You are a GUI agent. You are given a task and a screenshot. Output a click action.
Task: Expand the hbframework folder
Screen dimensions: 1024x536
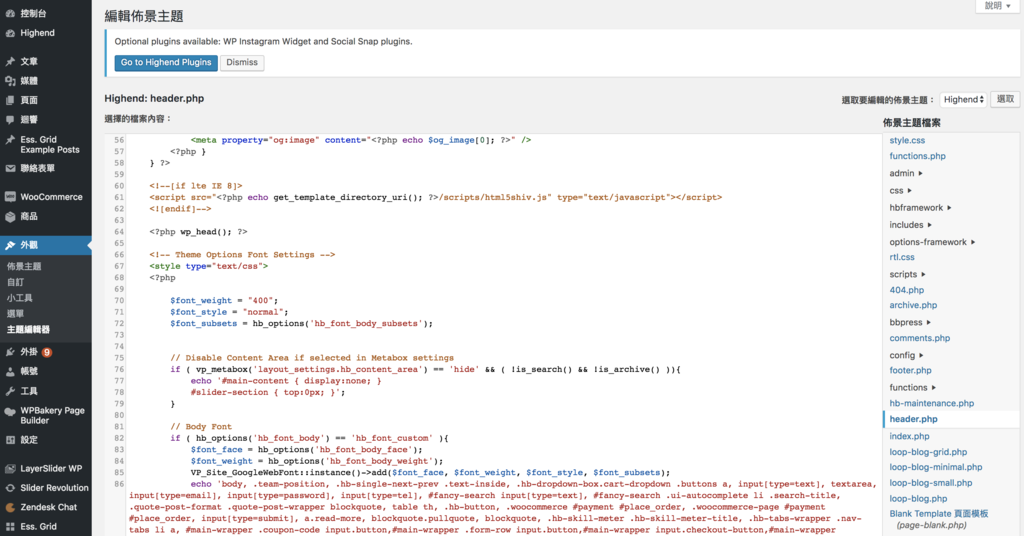tap(920, 208)
